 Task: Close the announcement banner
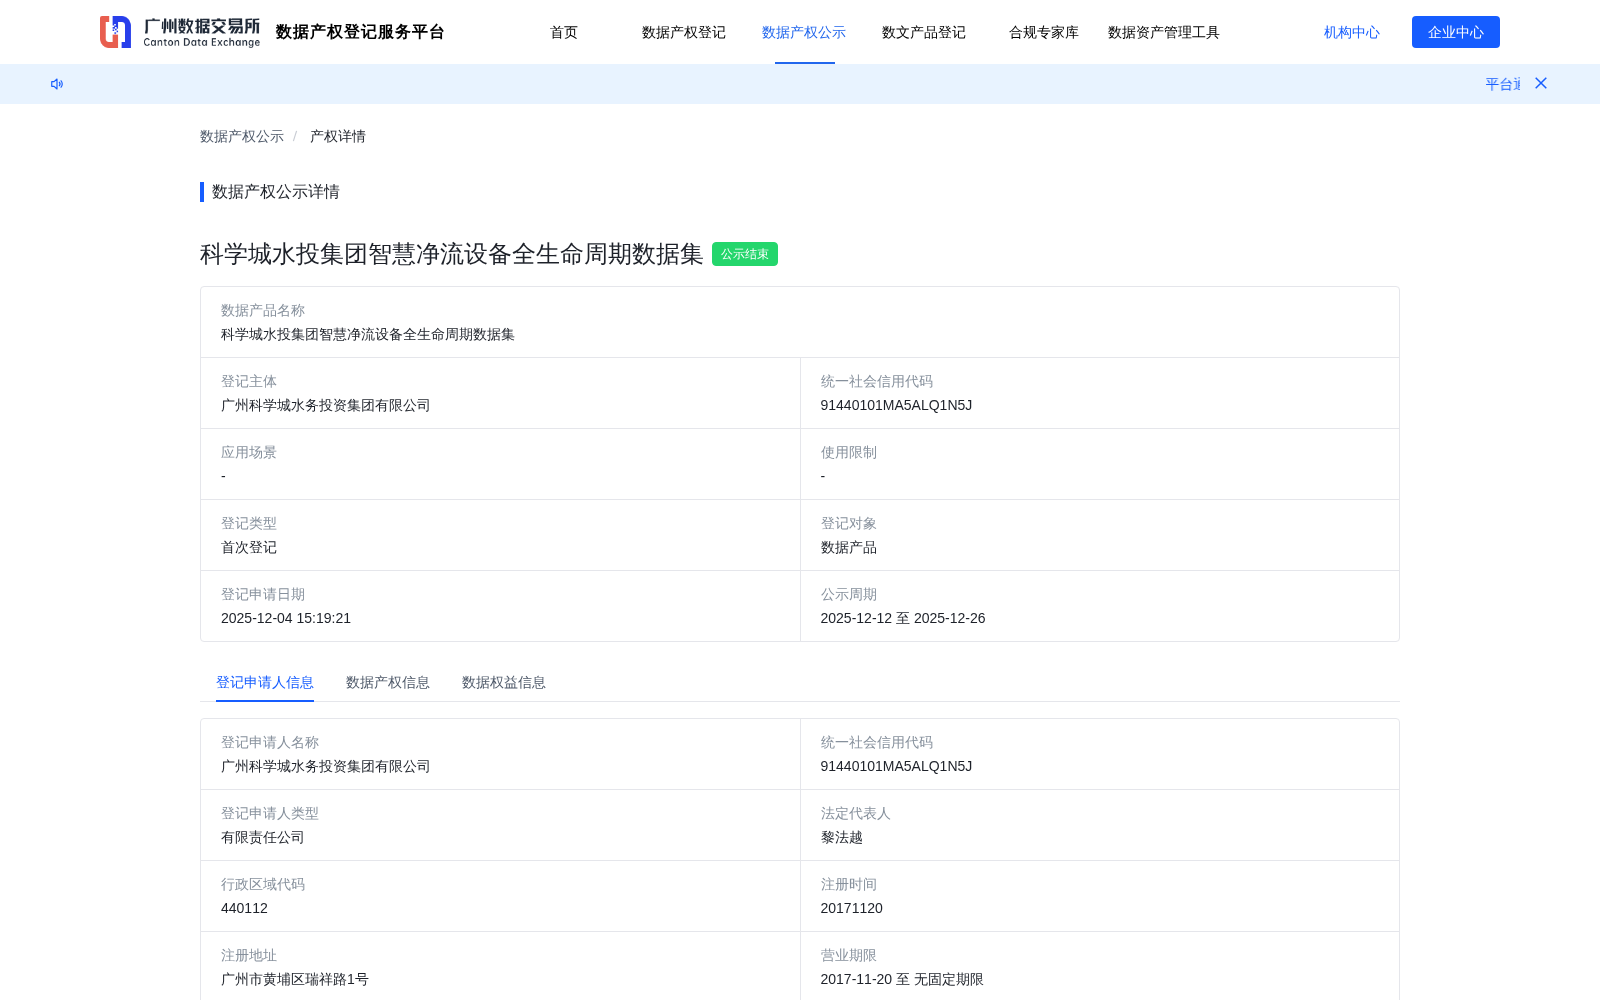[x=1541, y=83]
